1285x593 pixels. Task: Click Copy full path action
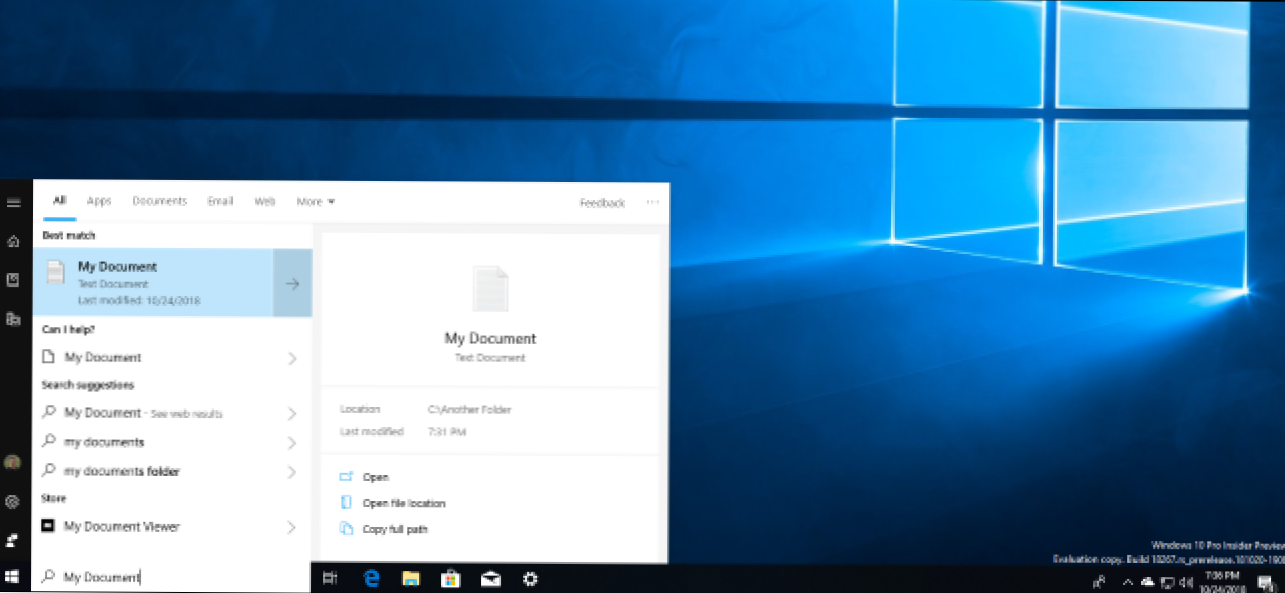coord(394,529)
